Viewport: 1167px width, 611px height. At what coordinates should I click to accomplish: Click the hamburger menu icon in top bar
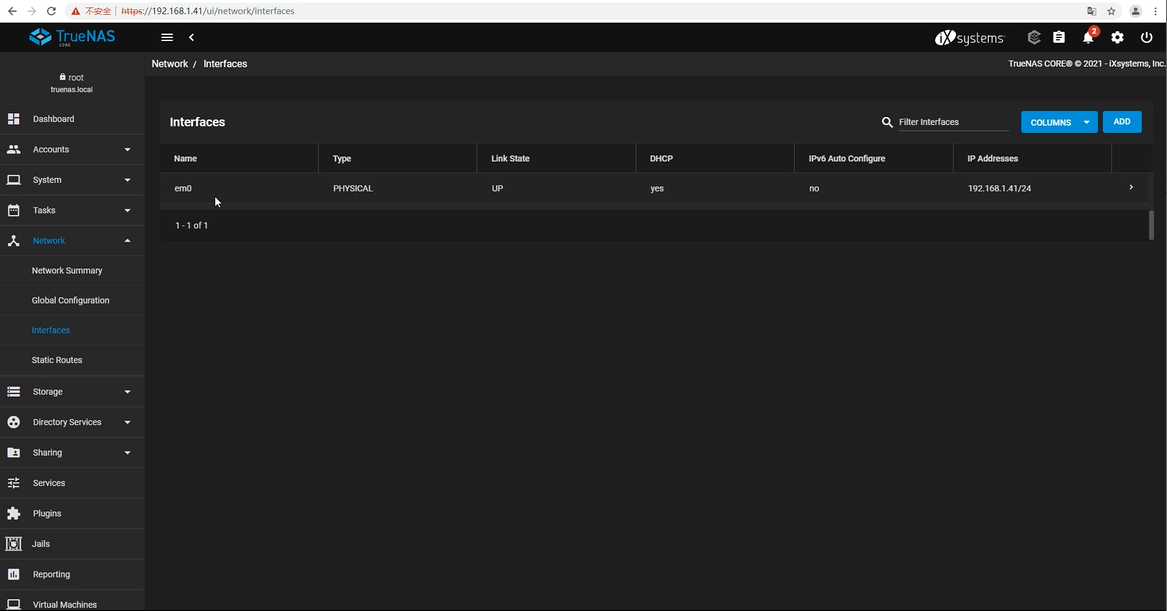coord(167,37)
